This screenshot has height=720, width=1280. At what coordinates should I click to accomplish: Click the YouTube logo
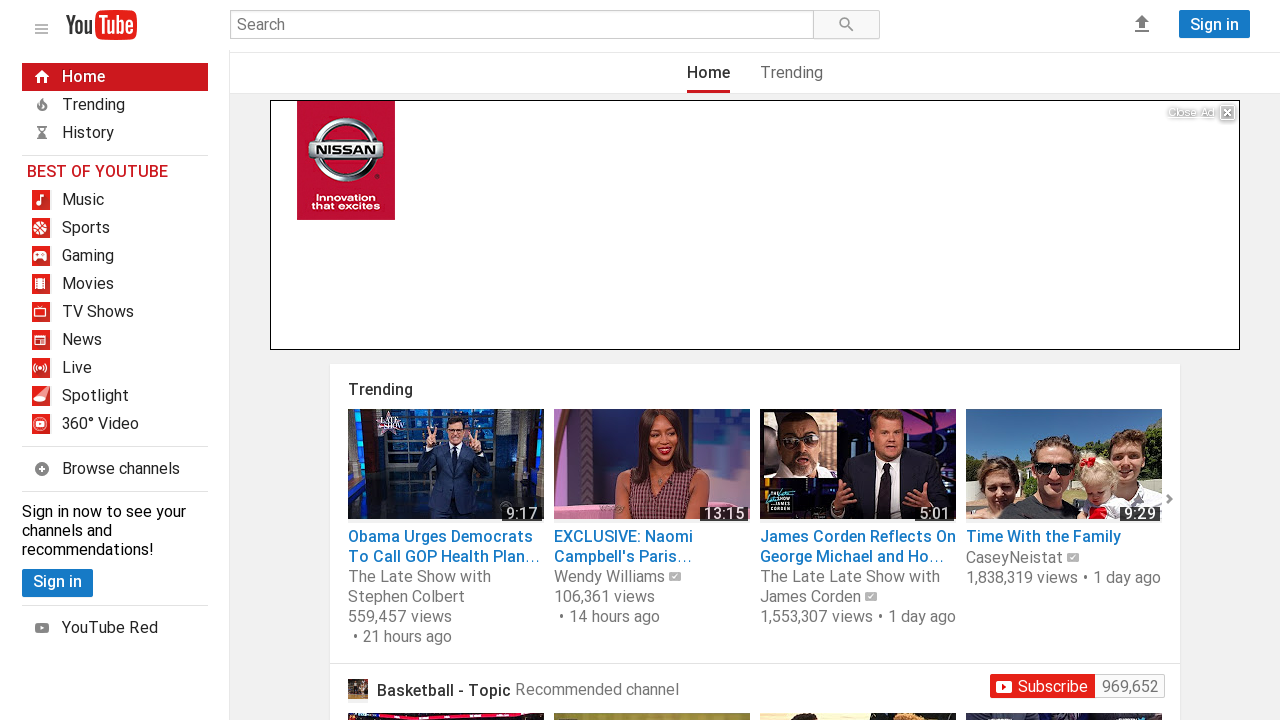(101, 25)
